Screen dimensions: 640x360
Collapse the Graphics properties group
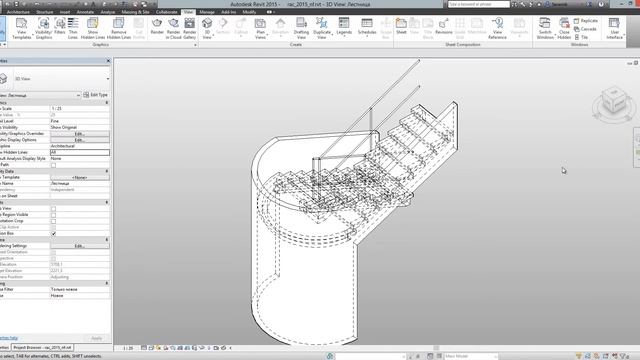[x=107, y=102]
